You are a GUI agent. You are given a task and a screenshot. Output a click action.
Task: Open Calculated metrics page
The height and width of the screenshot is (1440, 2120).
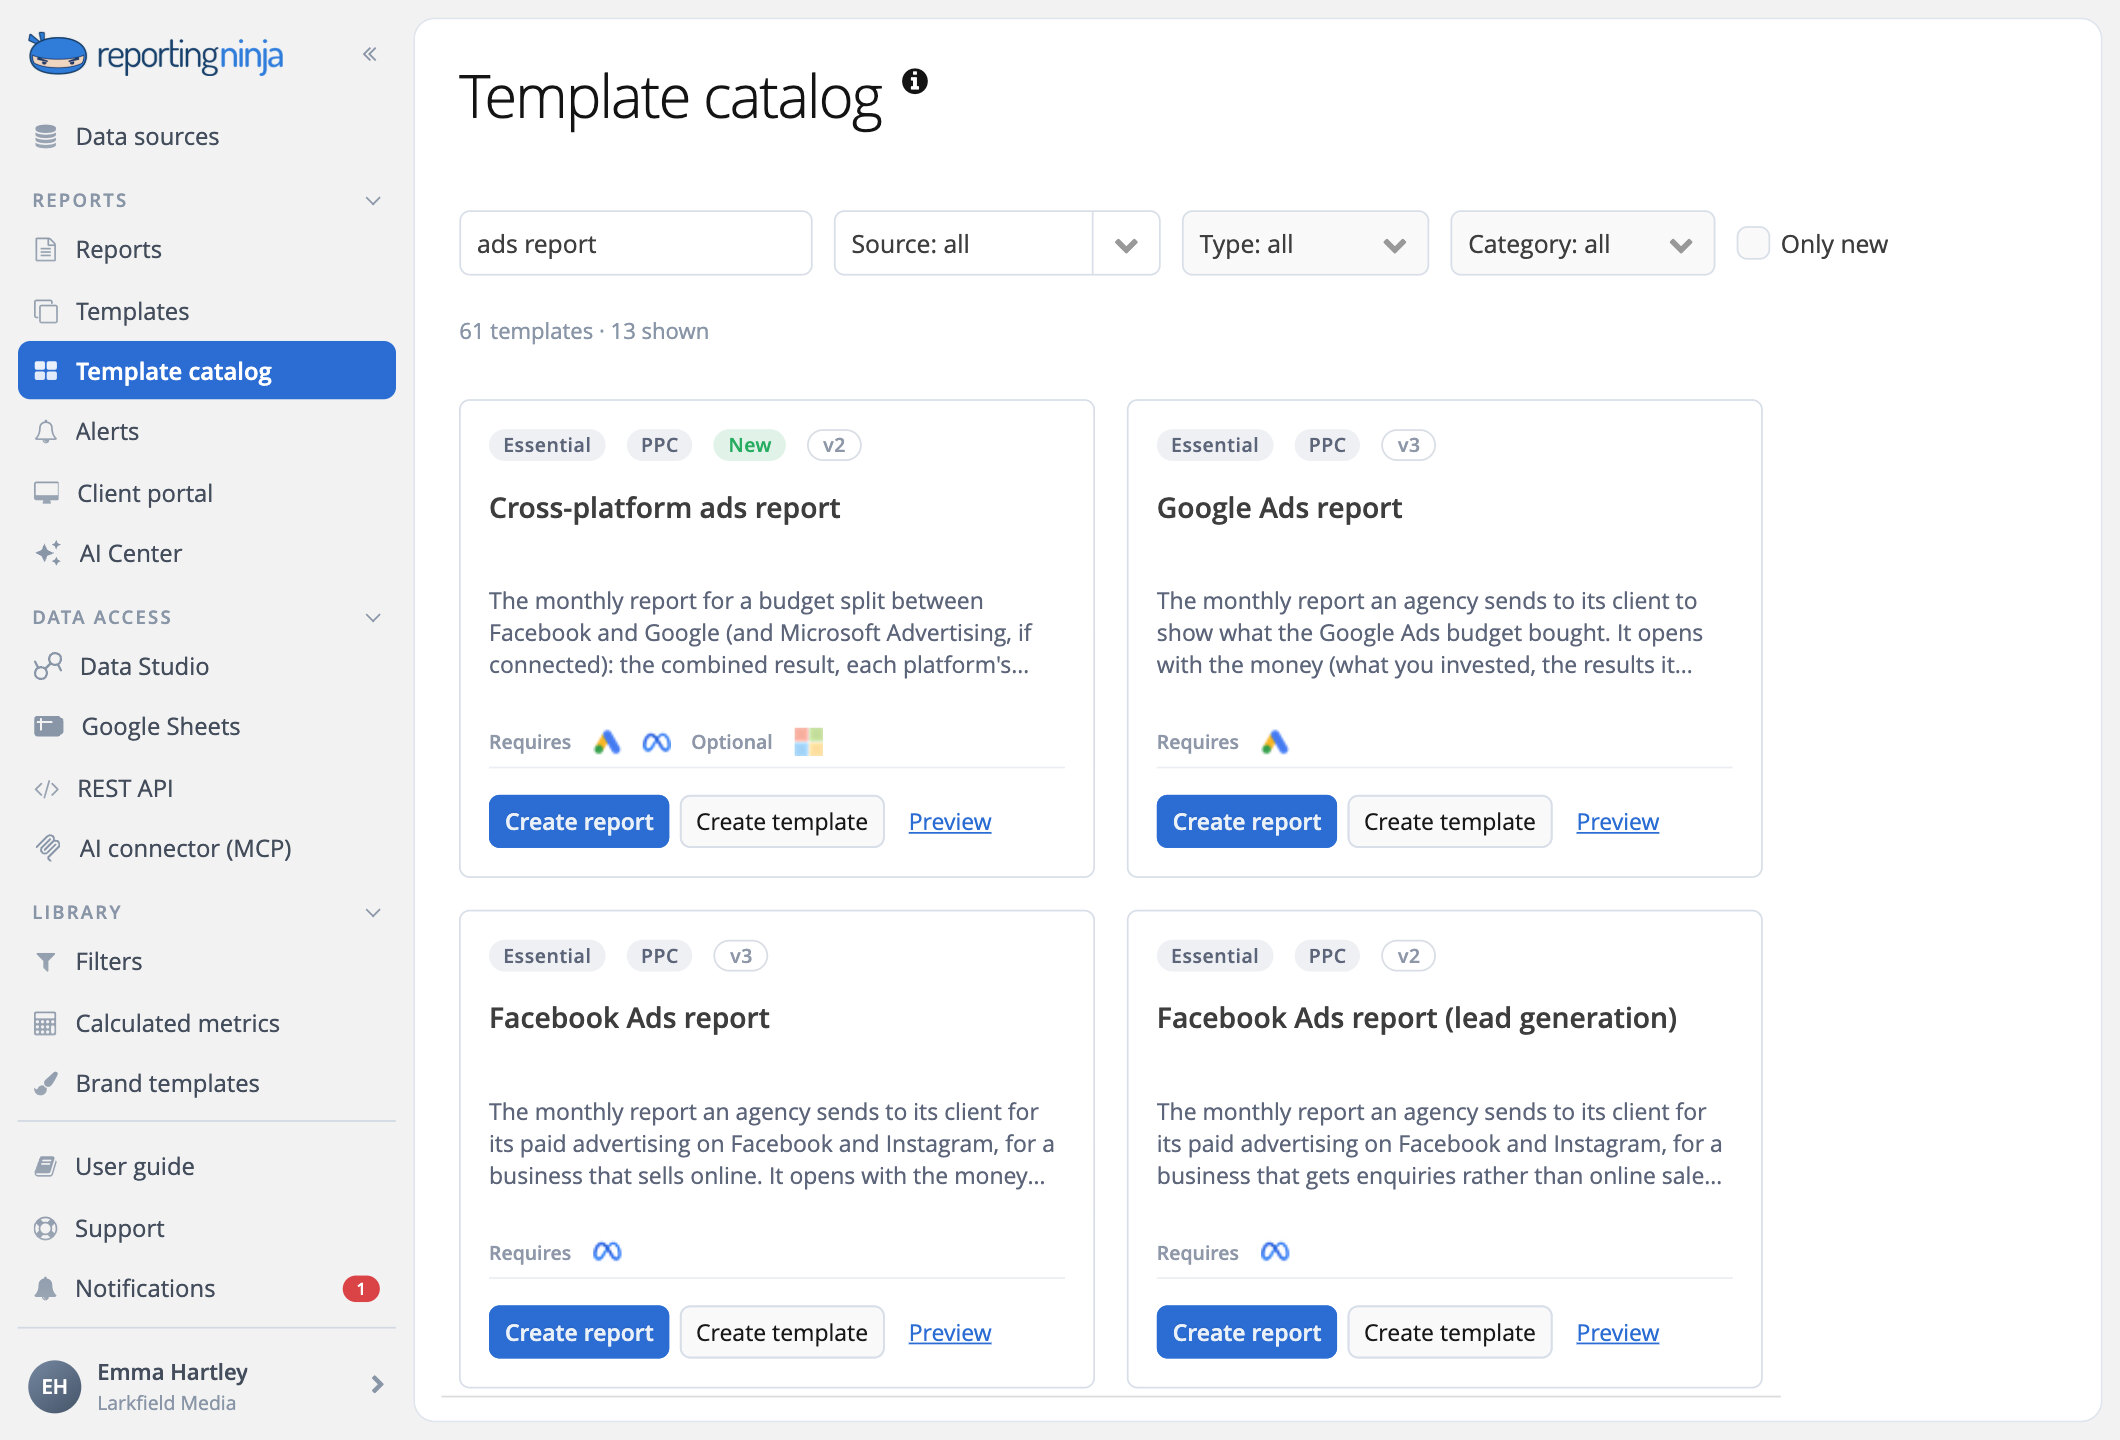207,1023
